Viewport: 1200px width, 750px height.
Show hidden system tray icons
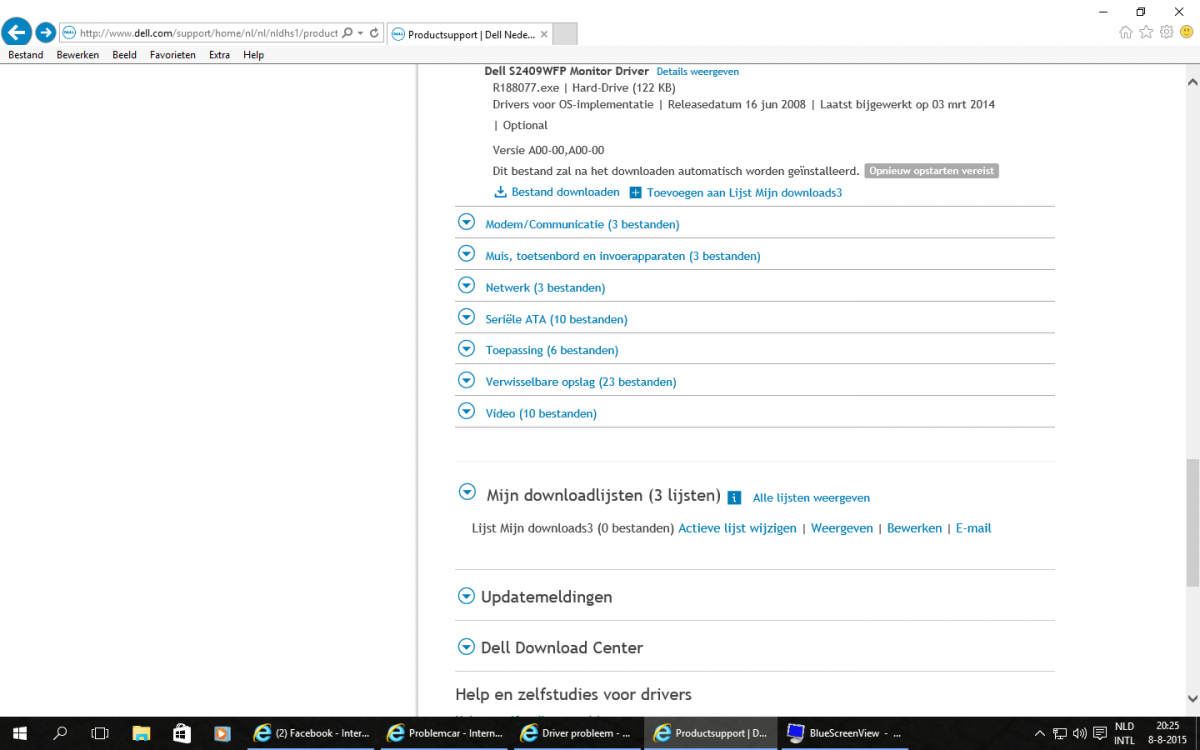click(1040, 733)
